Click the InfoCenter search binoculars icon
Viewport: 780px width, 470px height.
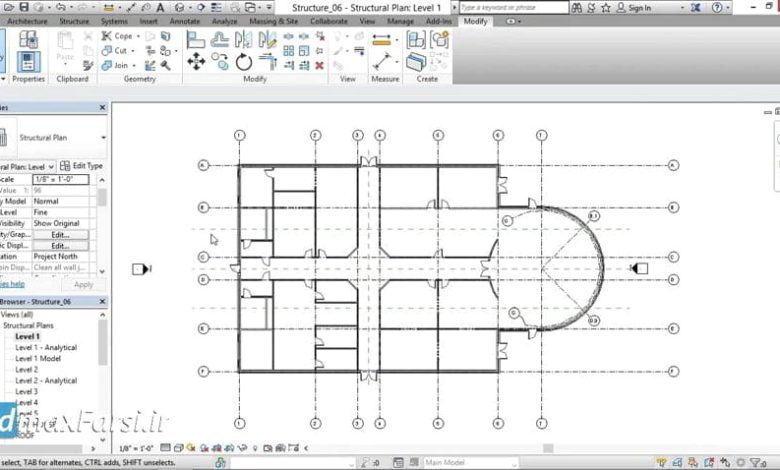(x=577, y=7)
